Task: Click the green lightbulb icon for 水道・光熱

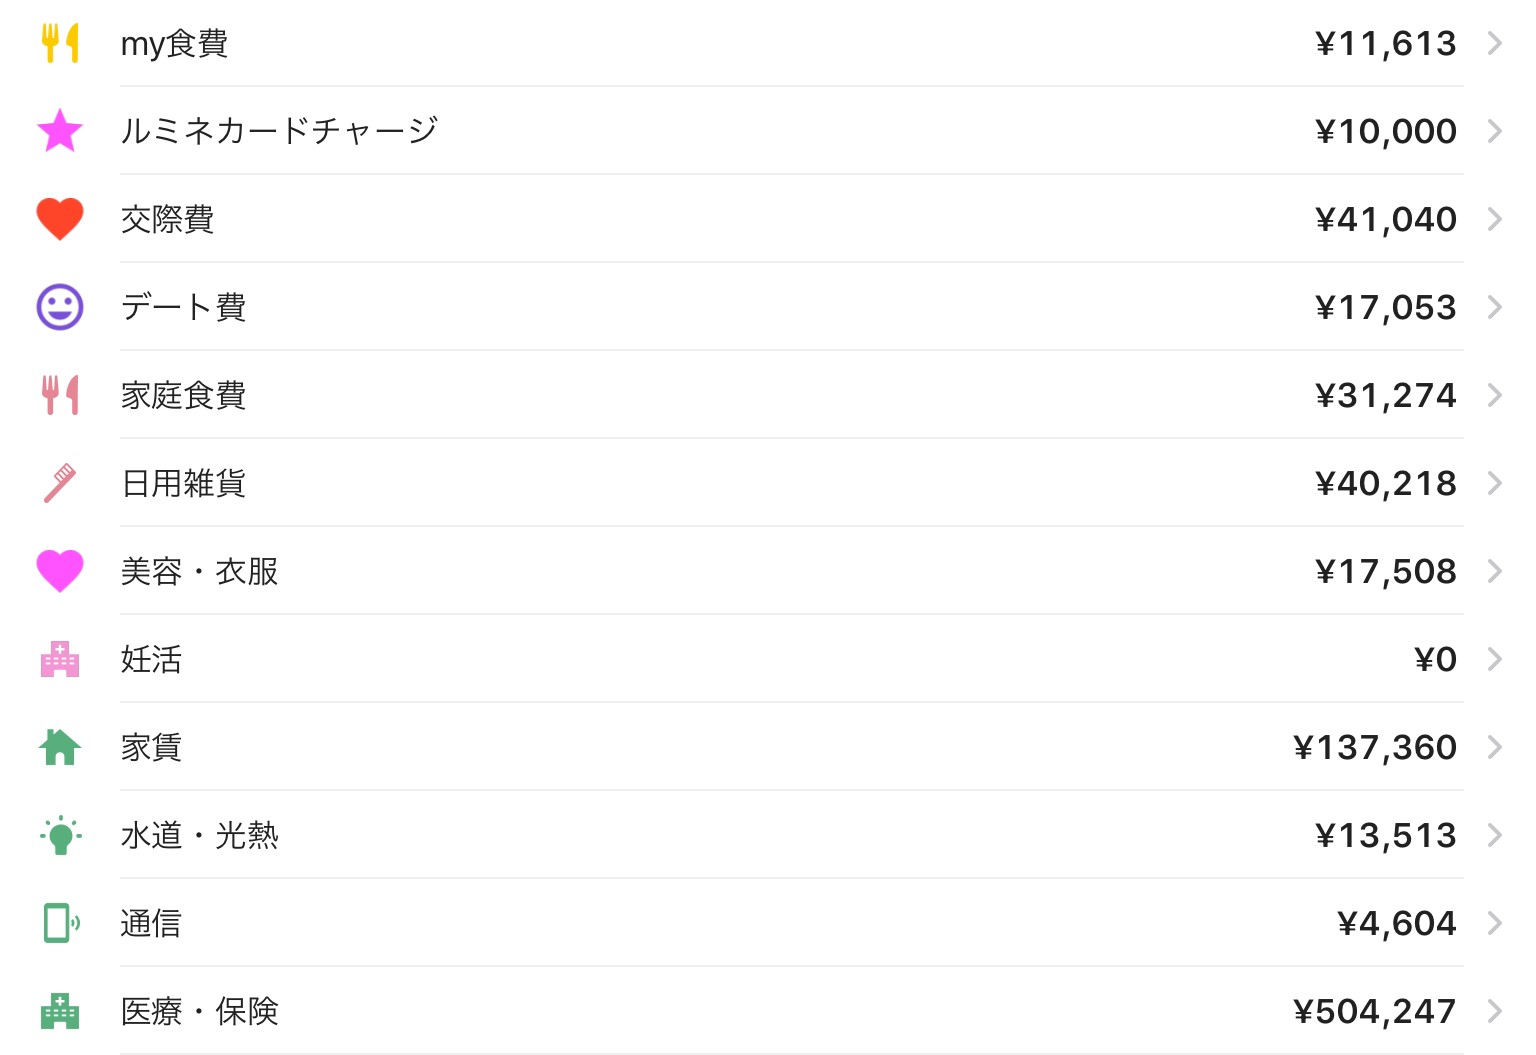Action: coord(60,835)
